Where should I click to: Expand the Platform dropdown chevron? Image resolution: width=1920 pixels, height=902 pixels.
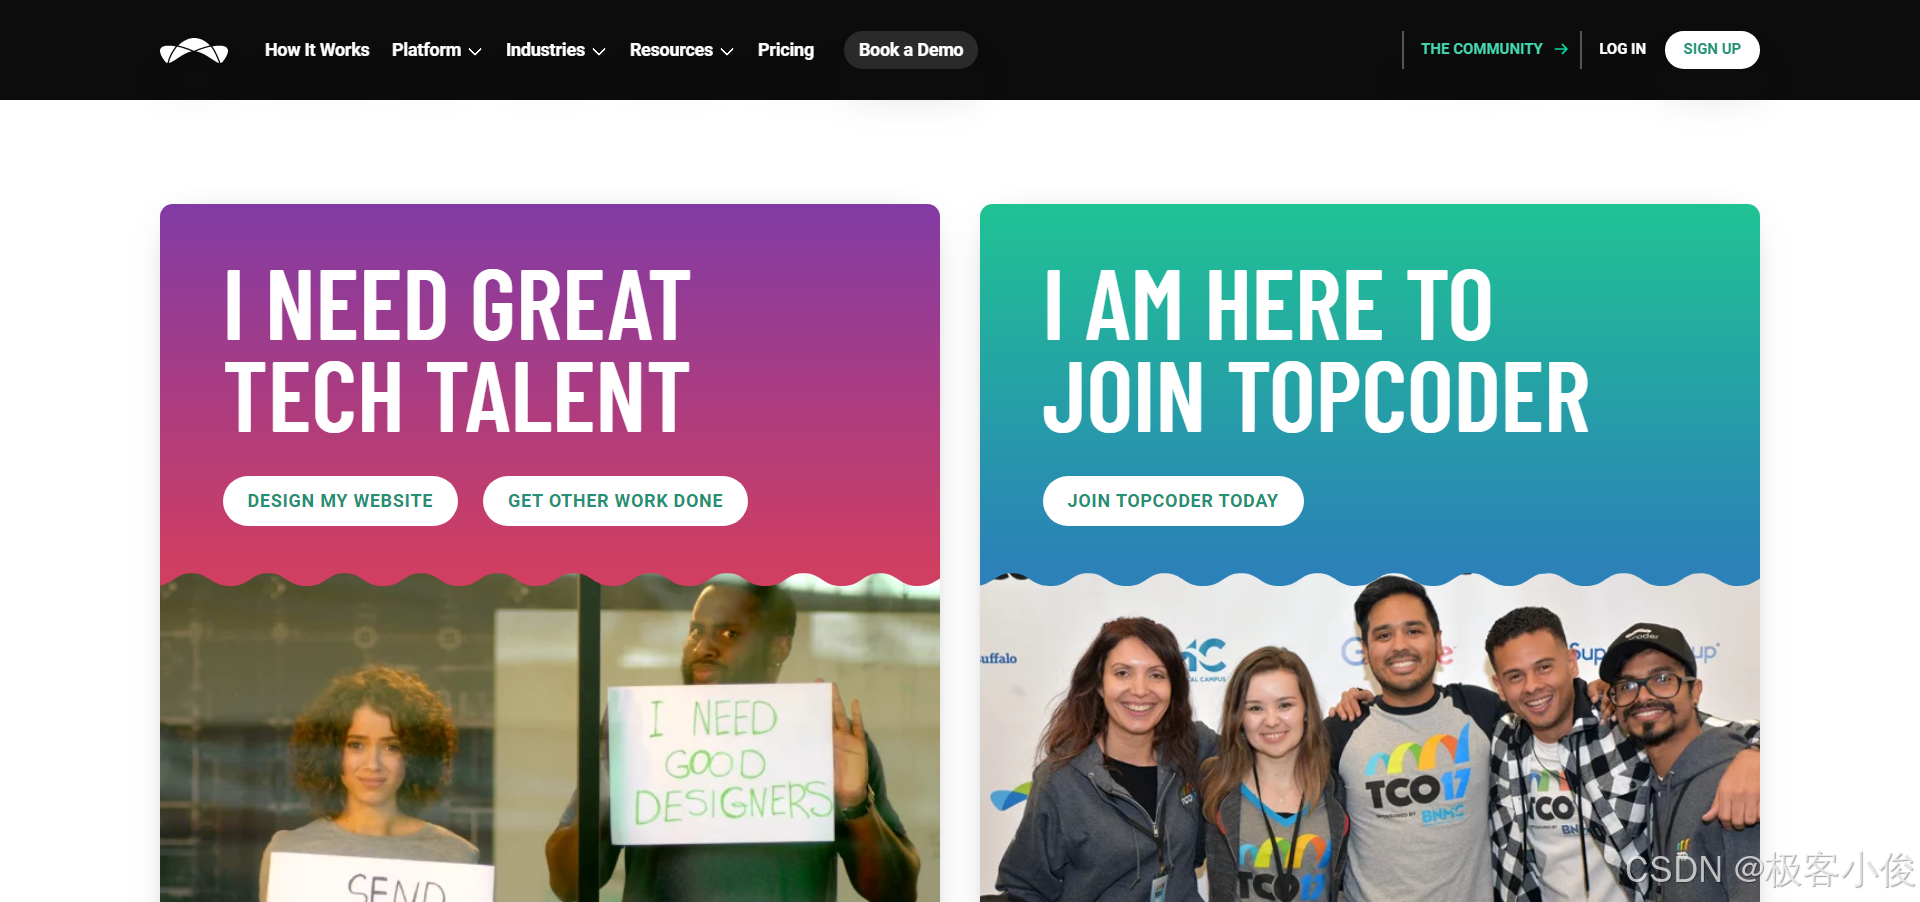click(x=475, y=51)
